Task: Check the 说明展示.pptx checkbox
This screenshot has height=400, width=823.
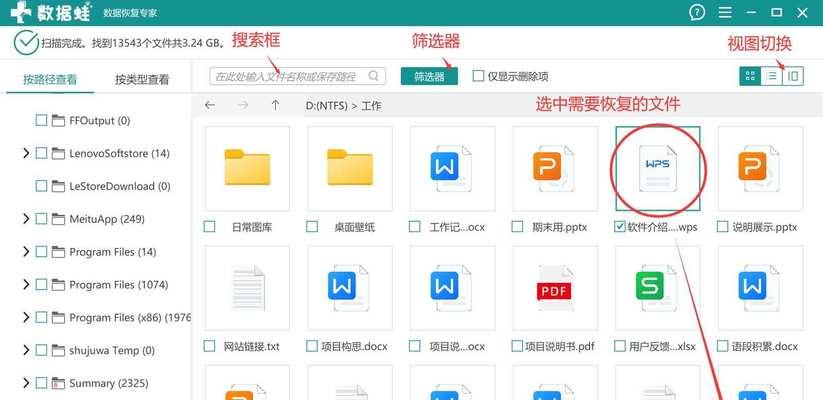Action: point(723,227)
